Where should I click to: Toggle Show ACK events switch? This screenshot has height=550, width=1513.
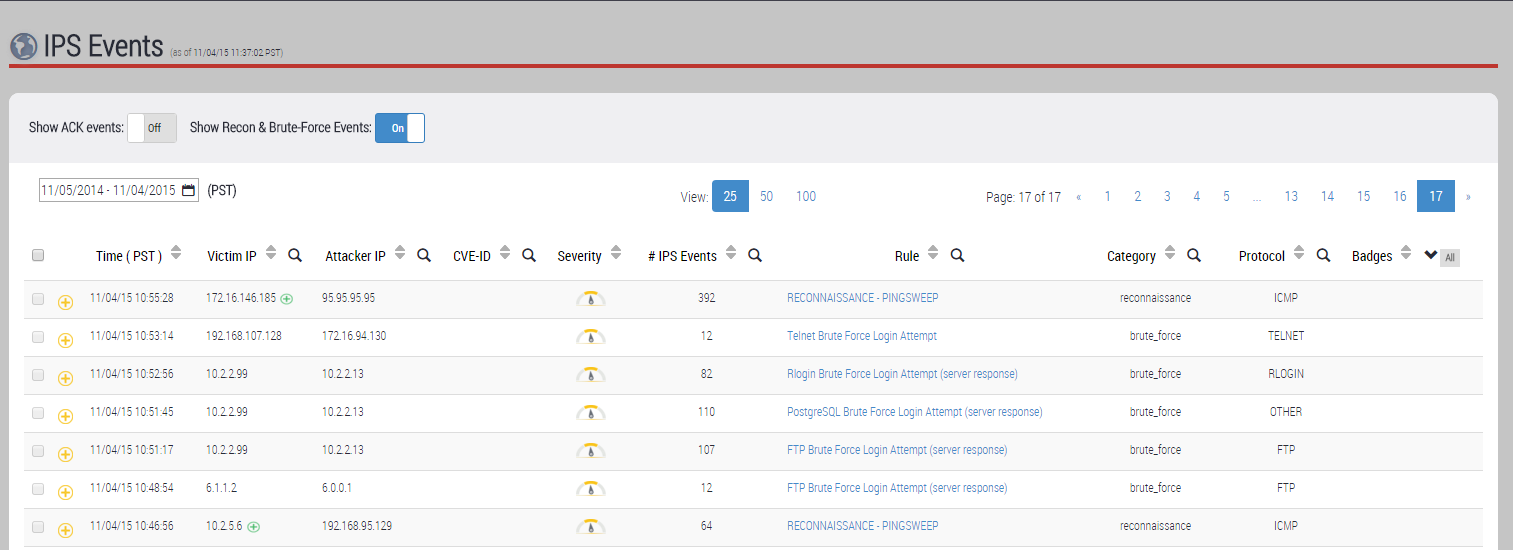[x=152, y=128]
